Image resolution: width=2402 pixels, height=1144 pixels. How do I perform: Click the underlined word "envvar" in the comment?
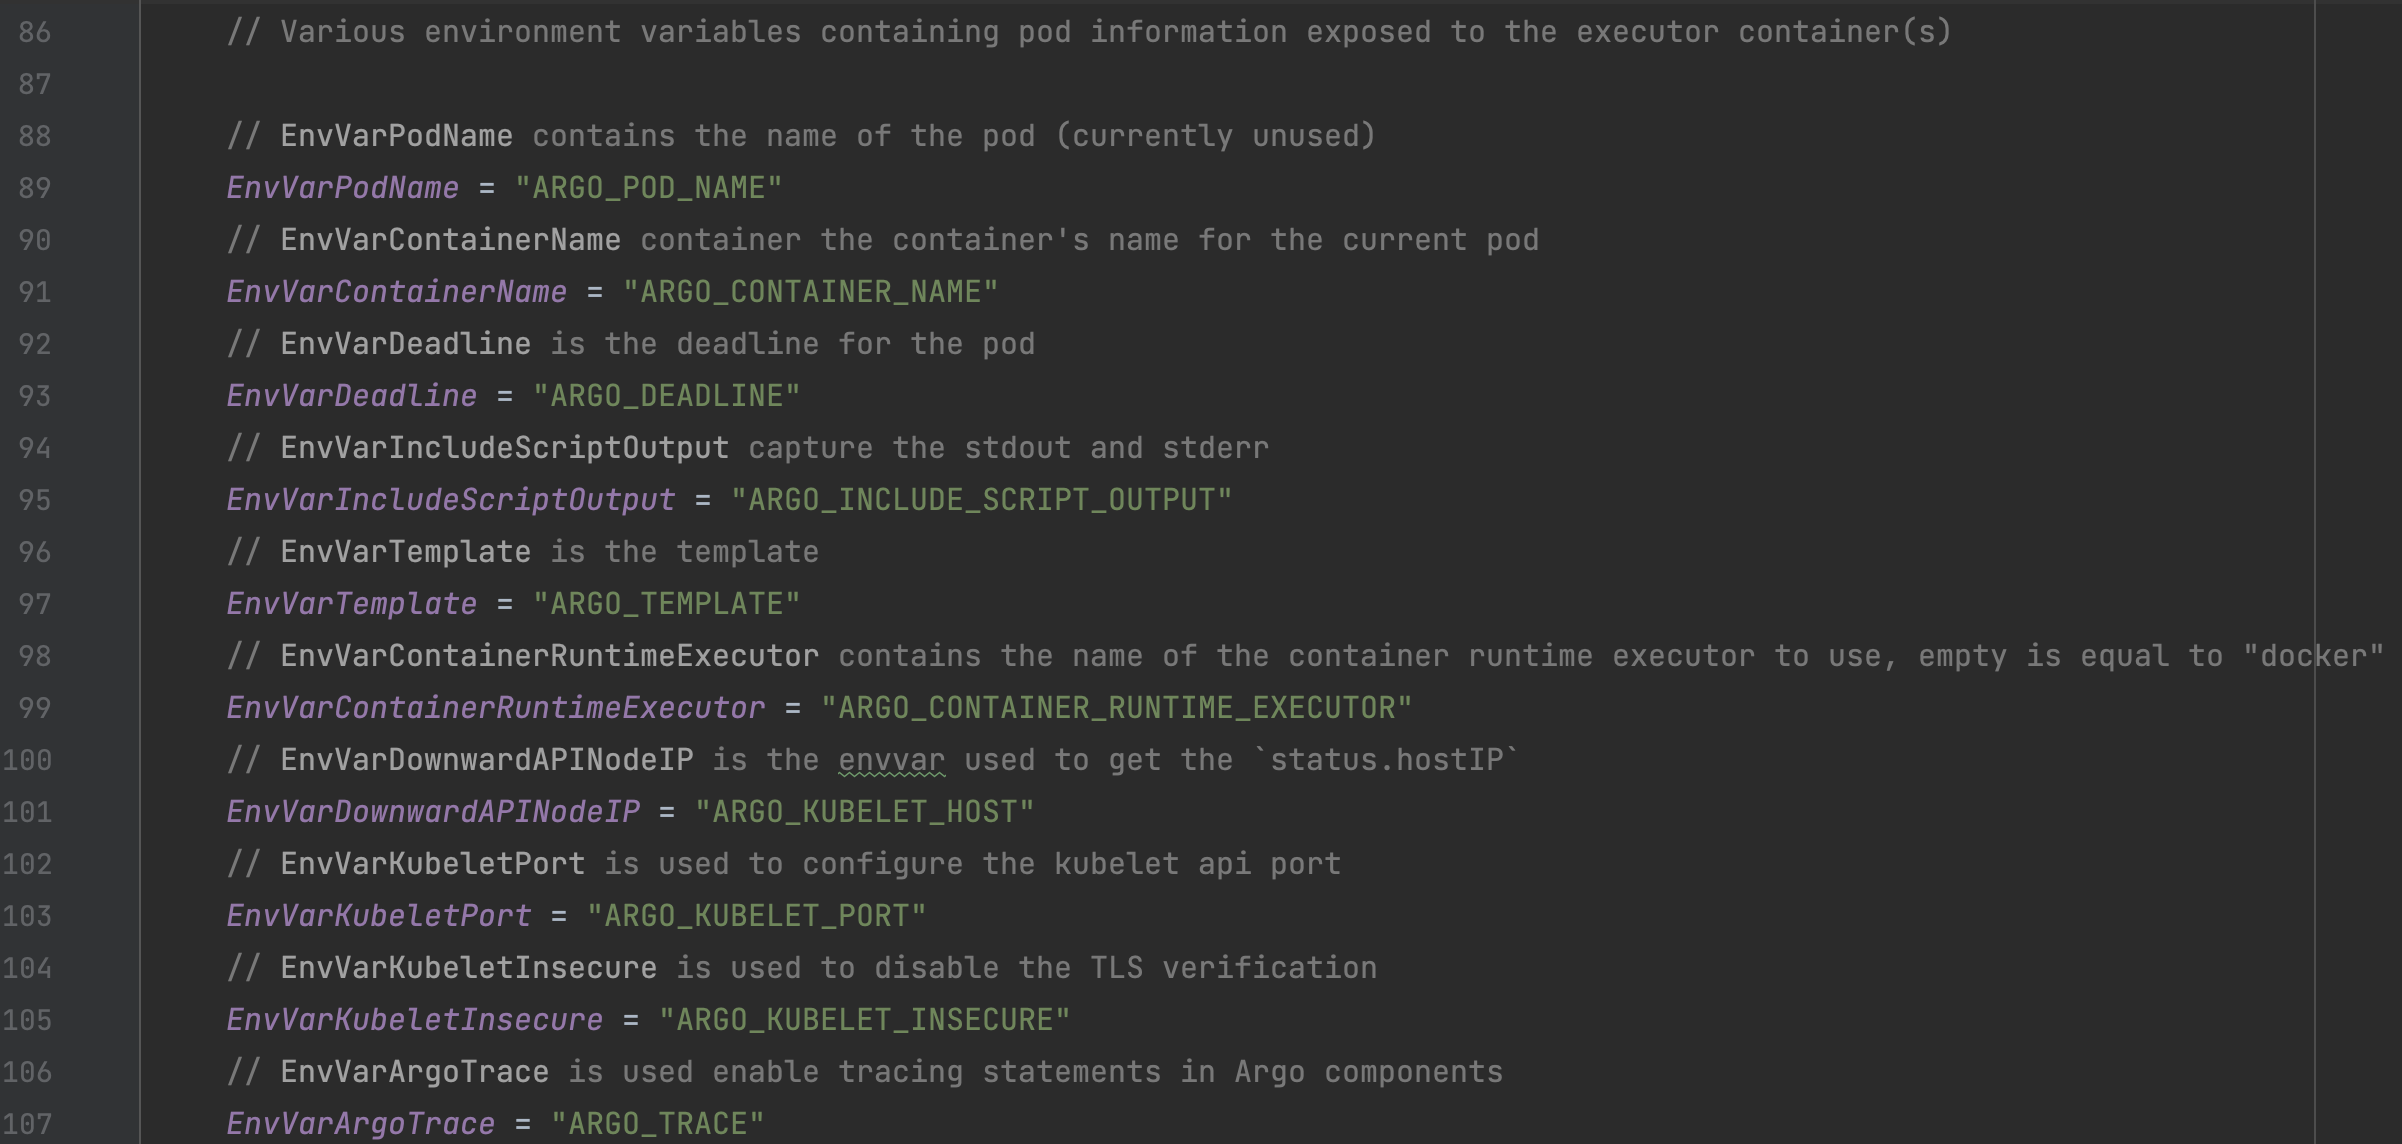coord(891,760)
